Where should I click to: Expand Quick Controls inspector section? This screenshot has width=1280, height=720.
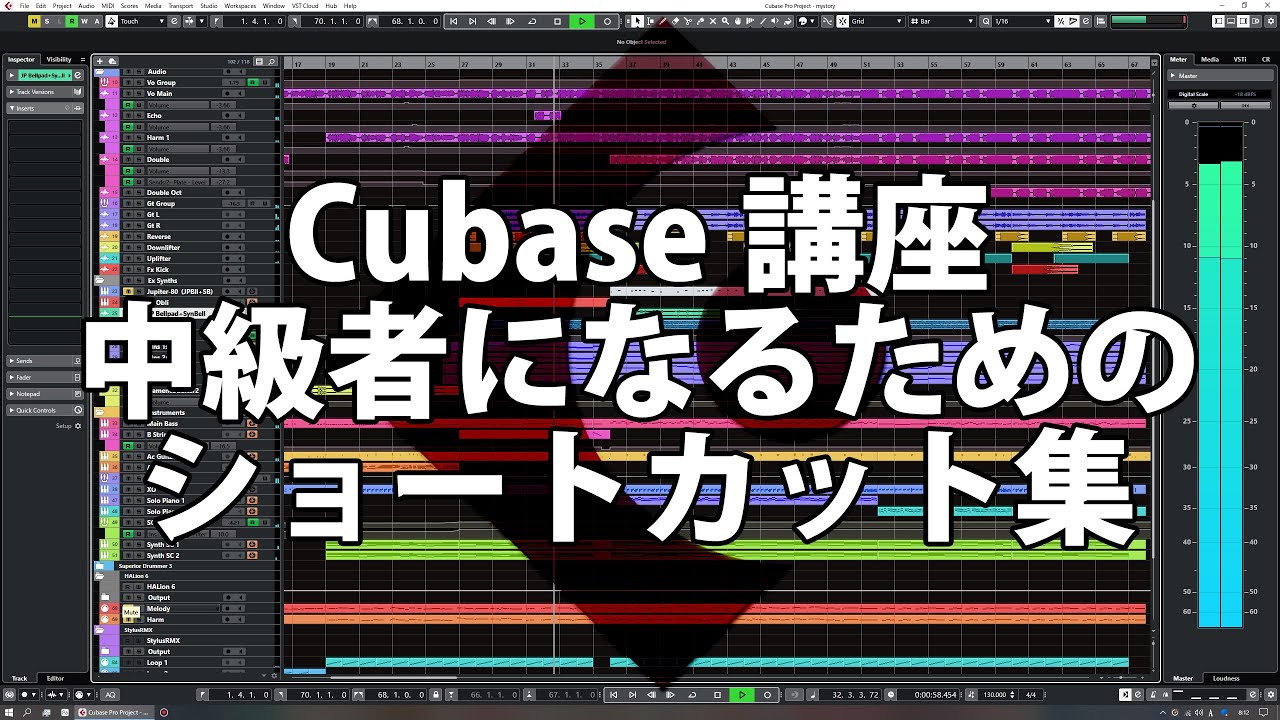point(45,410)
